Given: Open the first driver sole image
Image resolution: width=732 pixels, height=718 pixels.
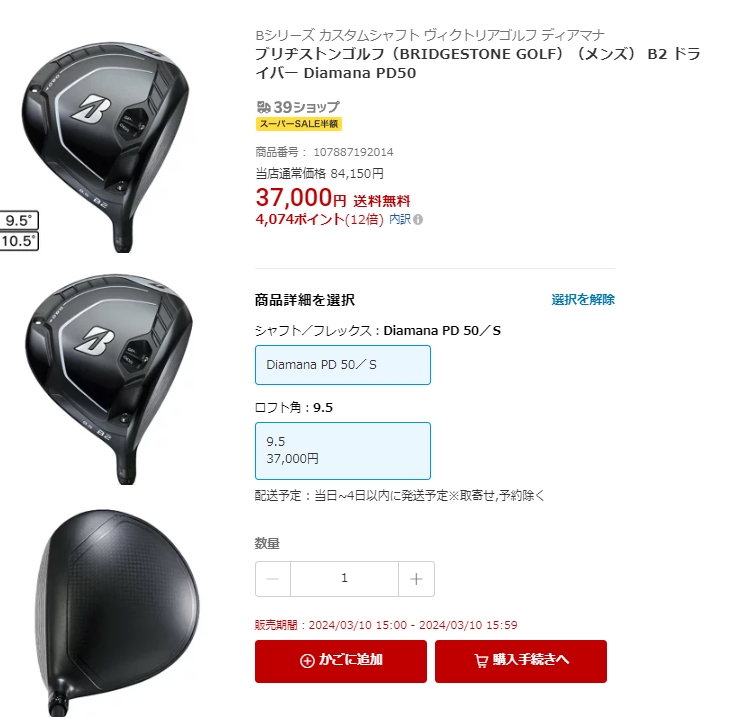Looking at the screenshot, I should click(x=106, y=147).
